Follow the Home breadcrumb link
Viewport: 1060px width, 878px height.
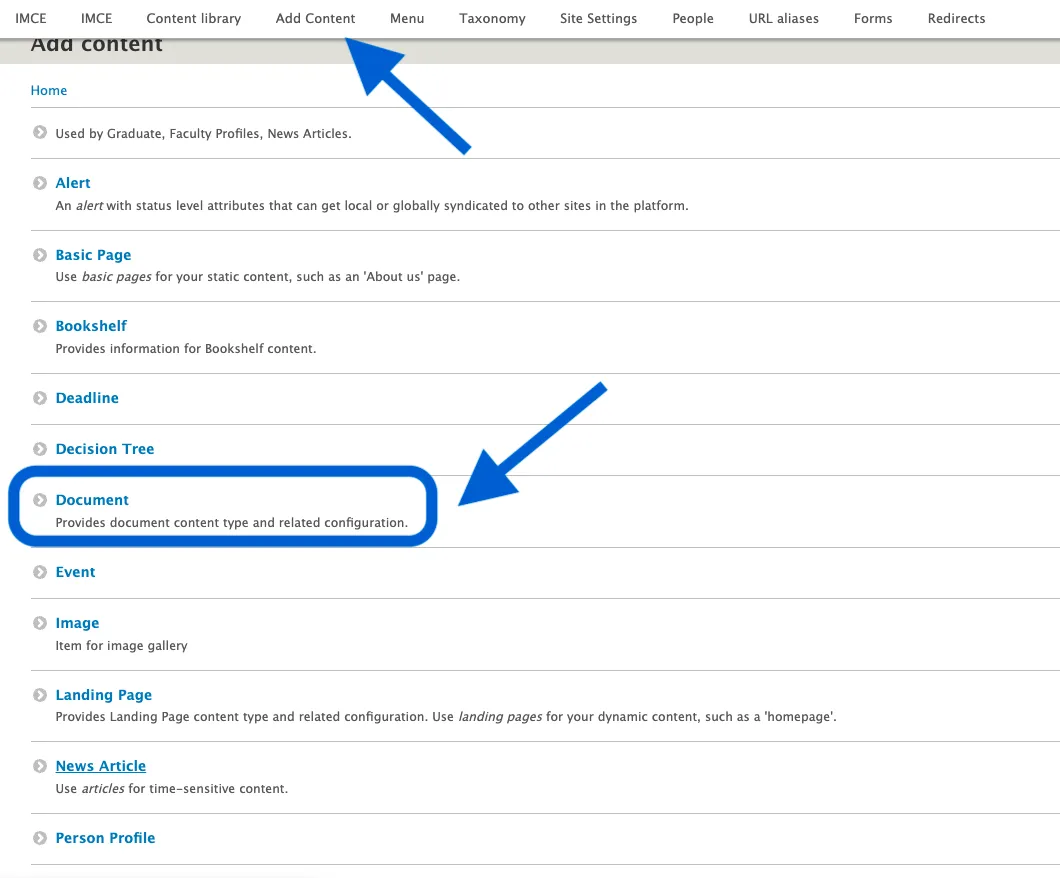(49, 91)
